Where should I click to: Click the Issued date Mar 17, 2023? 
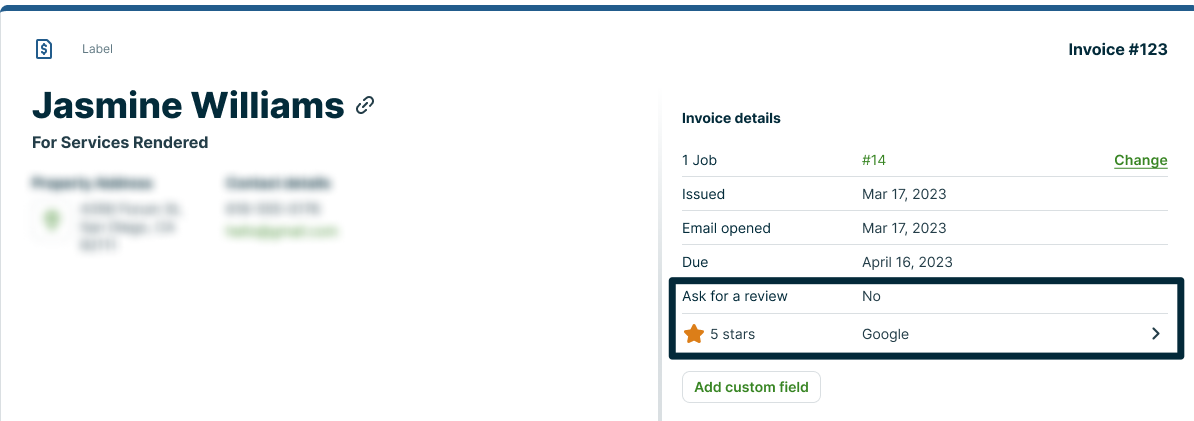(x=903, y=194)
